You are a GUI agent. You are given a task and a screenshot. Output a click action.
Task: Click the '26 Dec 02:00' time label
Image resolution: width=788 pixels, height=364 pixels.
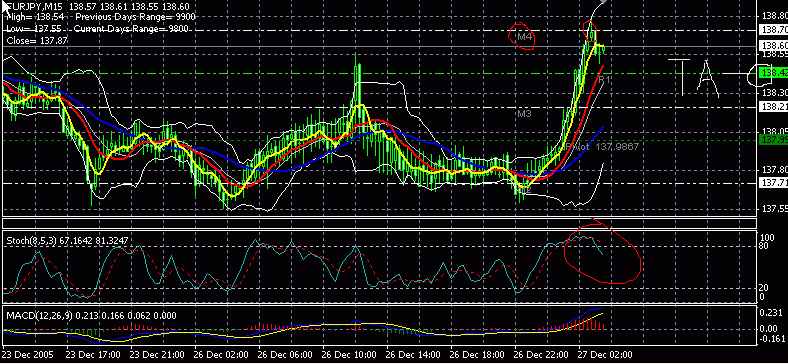[x=222, y=354]
